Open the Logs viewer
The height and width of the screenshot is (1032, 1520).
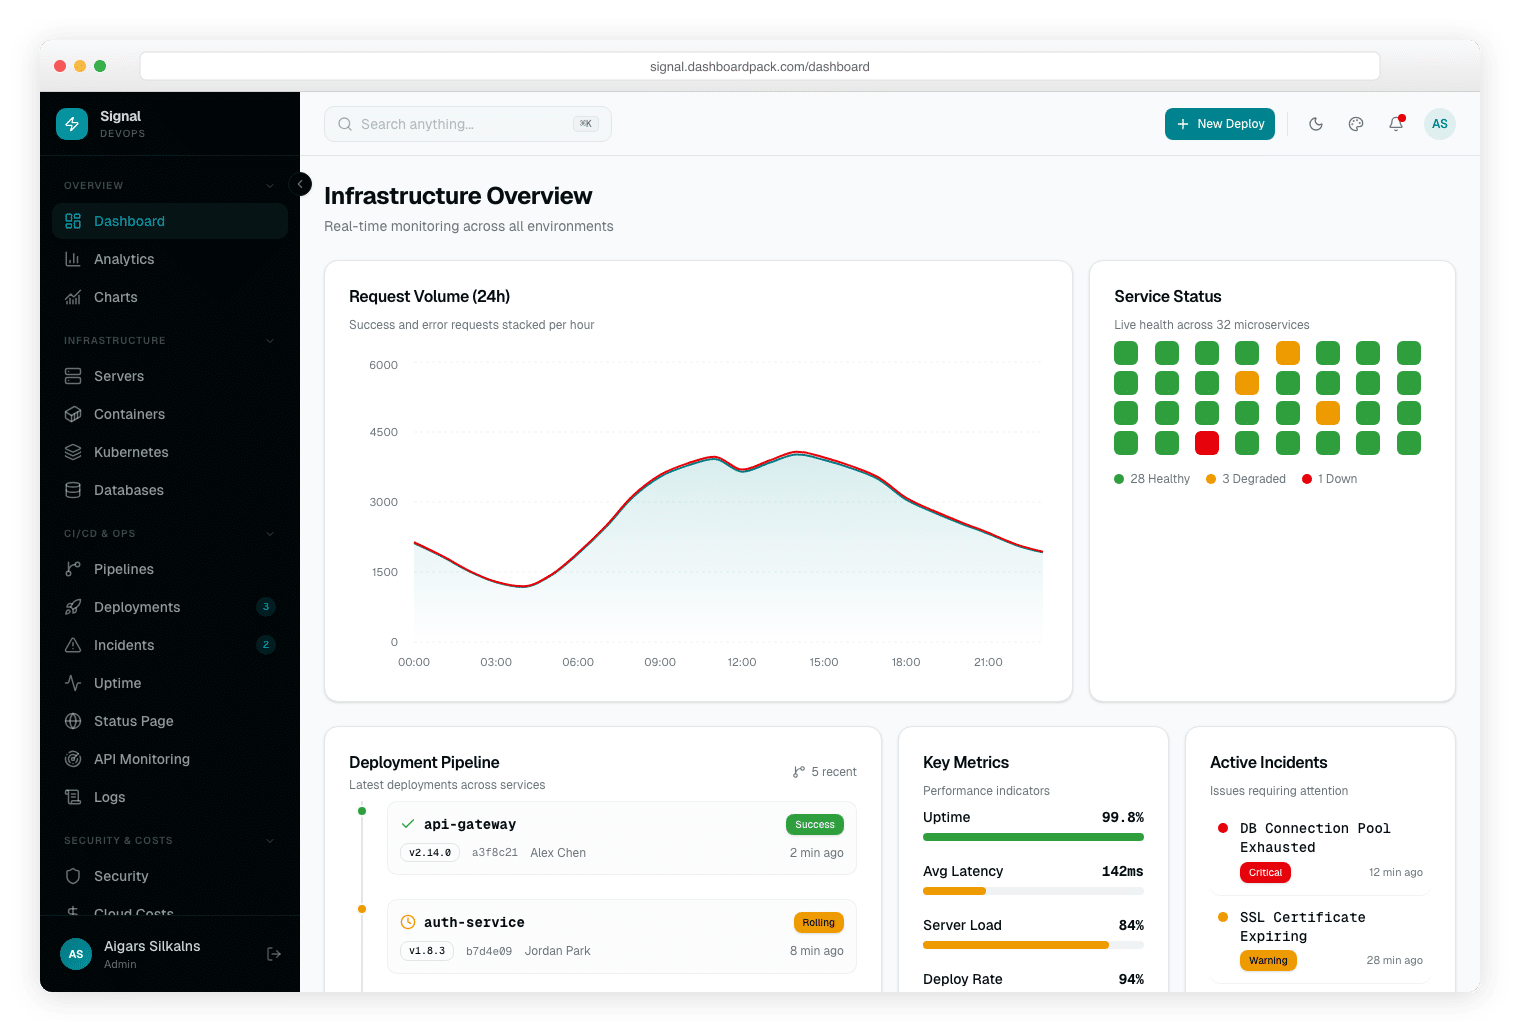[108, 797]
